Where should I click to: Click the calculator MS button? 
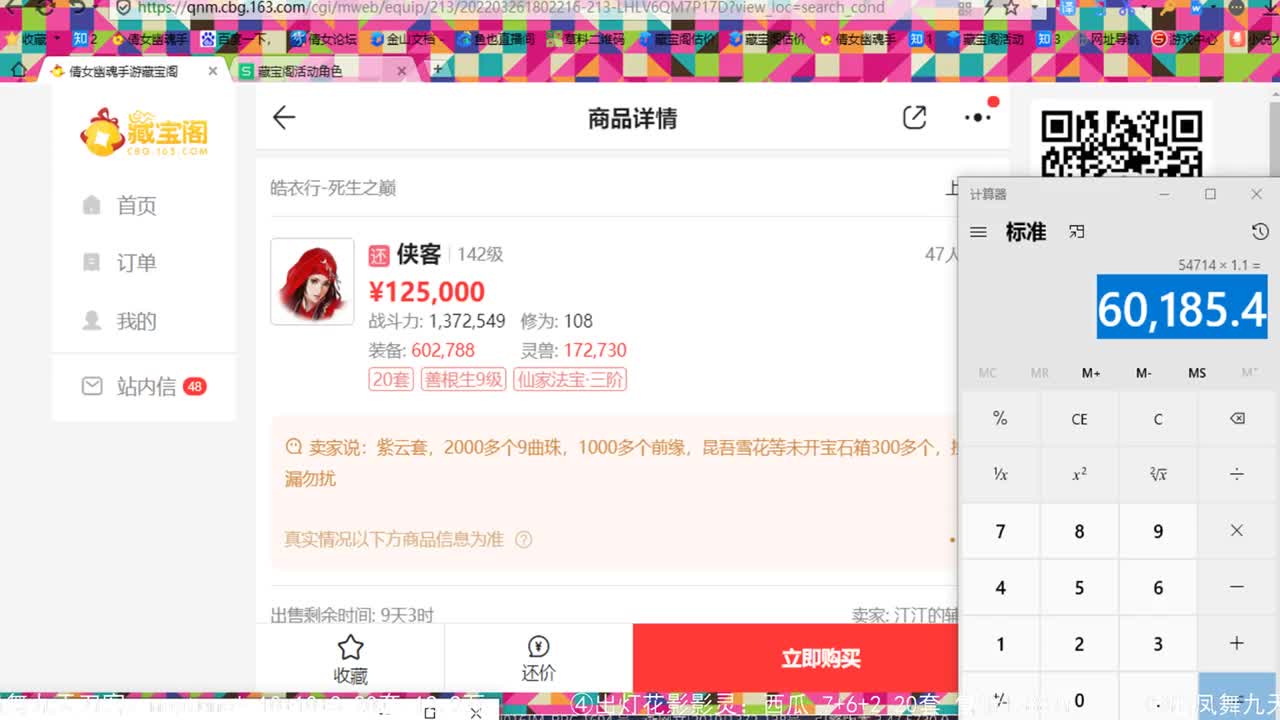click(1197, 373)
